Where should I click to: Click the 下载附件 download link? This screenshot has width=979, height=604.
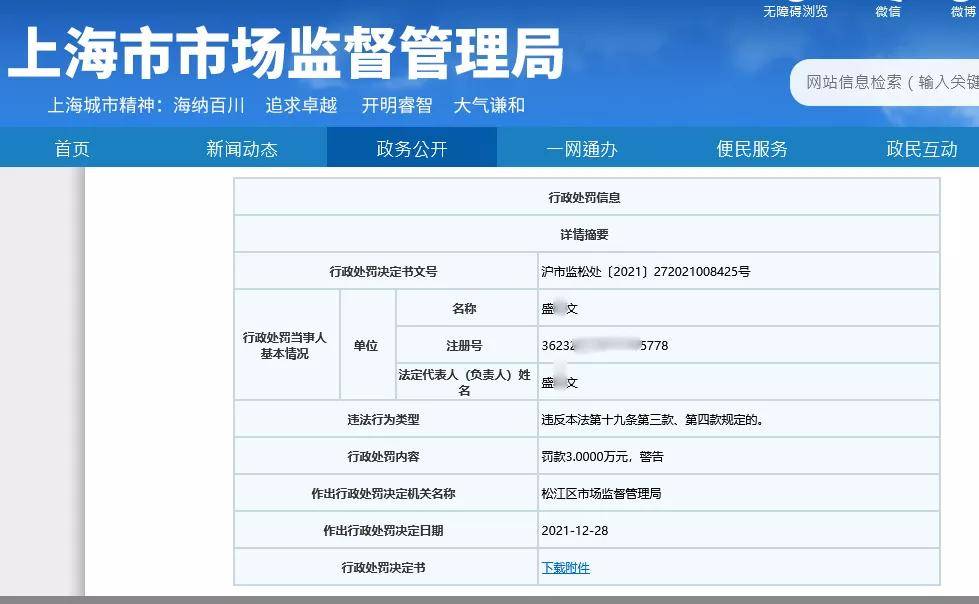coord(566,567)
